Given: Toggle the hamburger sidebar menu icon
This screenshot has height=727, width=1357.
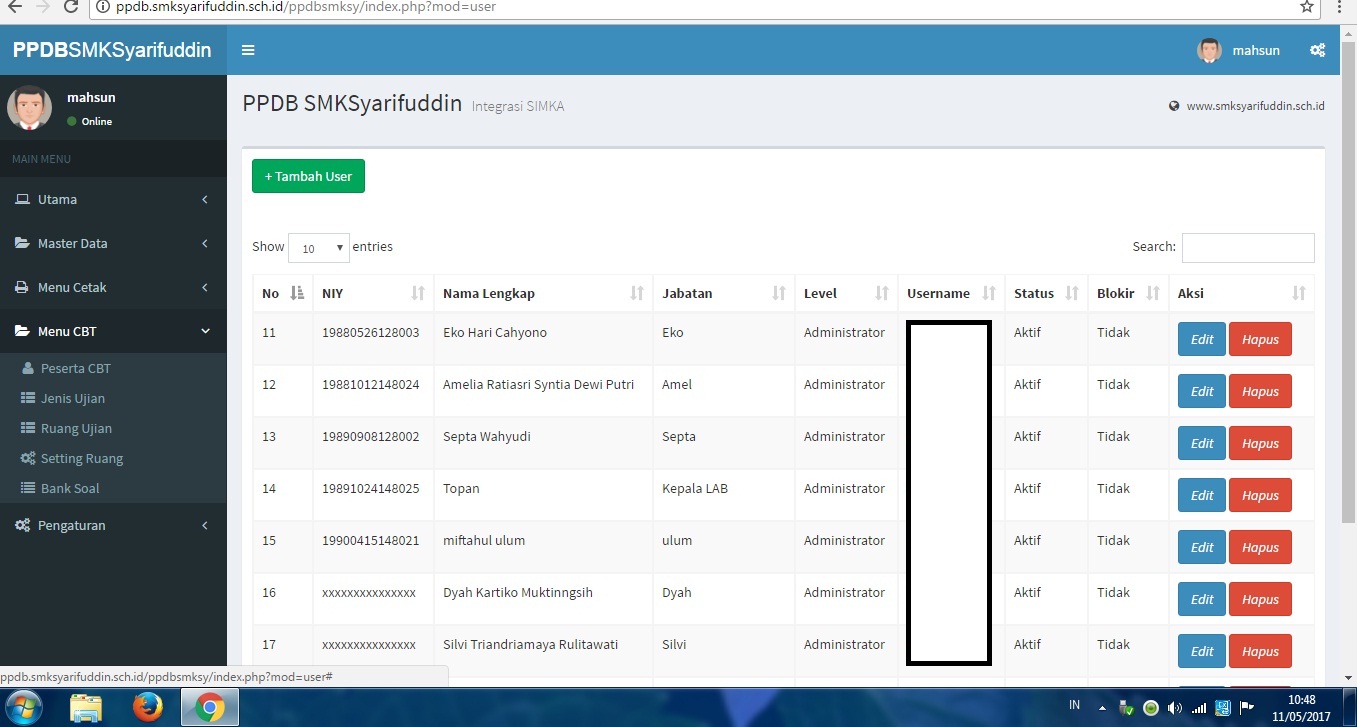Looking at the screenshot, I should click(x=248, y=50).
